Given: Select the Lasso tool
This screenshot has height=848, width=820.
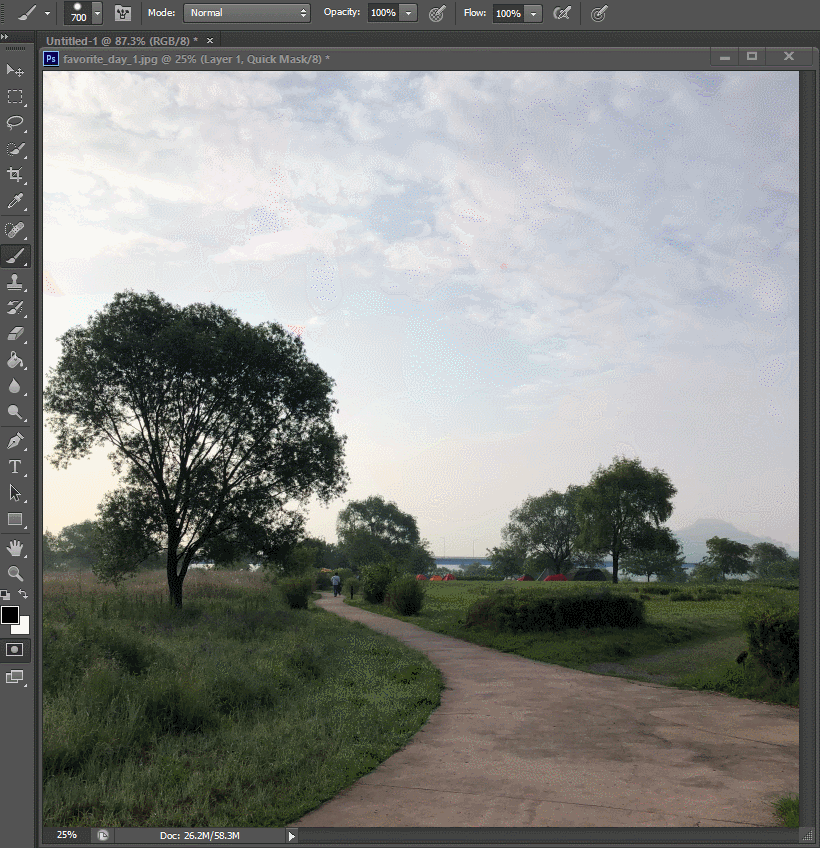Looking at the screenshot, I should click(15, 123).
